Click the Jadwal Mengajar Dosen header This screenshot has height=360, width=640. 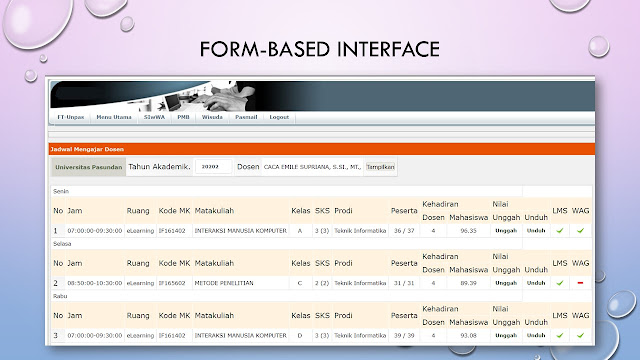87,149
